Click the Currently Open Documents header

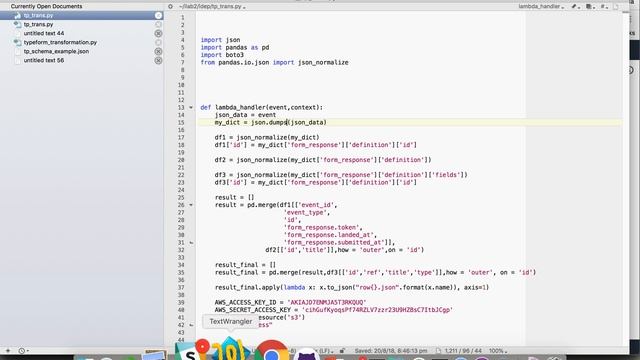pyautogui.click(x=46, y=6)
